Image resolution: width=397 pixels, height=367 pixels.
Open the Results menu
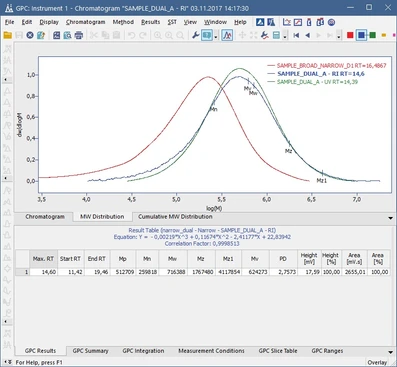coord(150,22)
